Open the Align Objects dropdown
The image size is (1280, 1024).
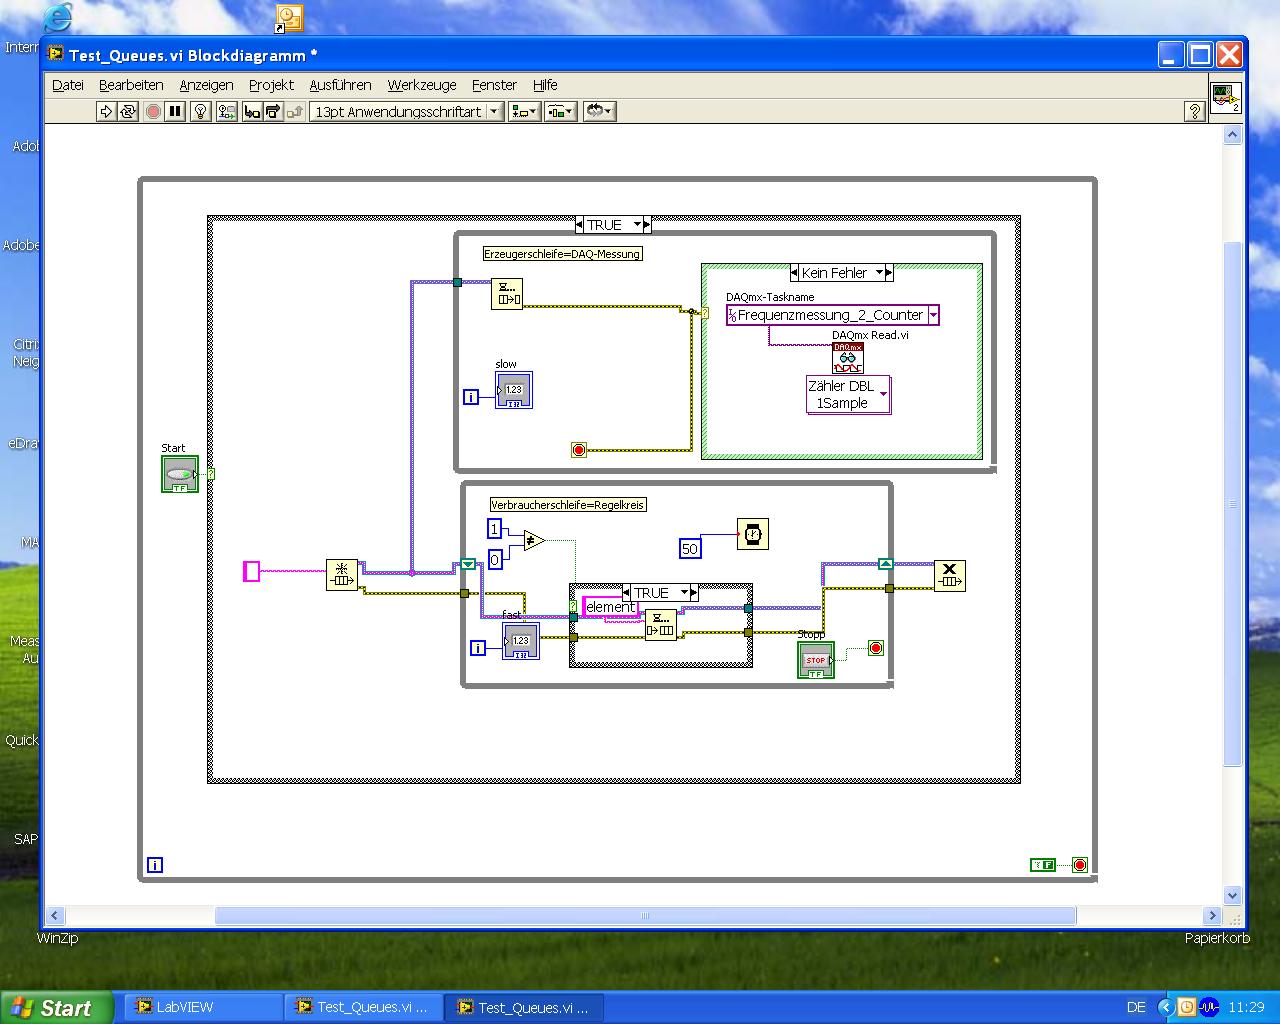(525, 112)
